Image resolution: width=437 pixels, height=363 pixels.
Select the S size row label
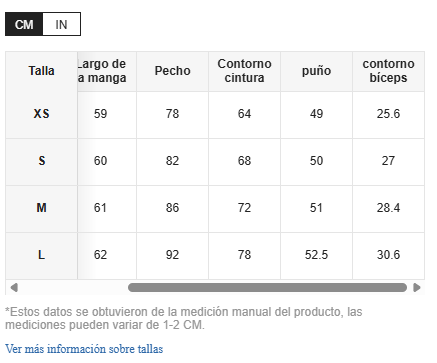[x=41, y=161]
